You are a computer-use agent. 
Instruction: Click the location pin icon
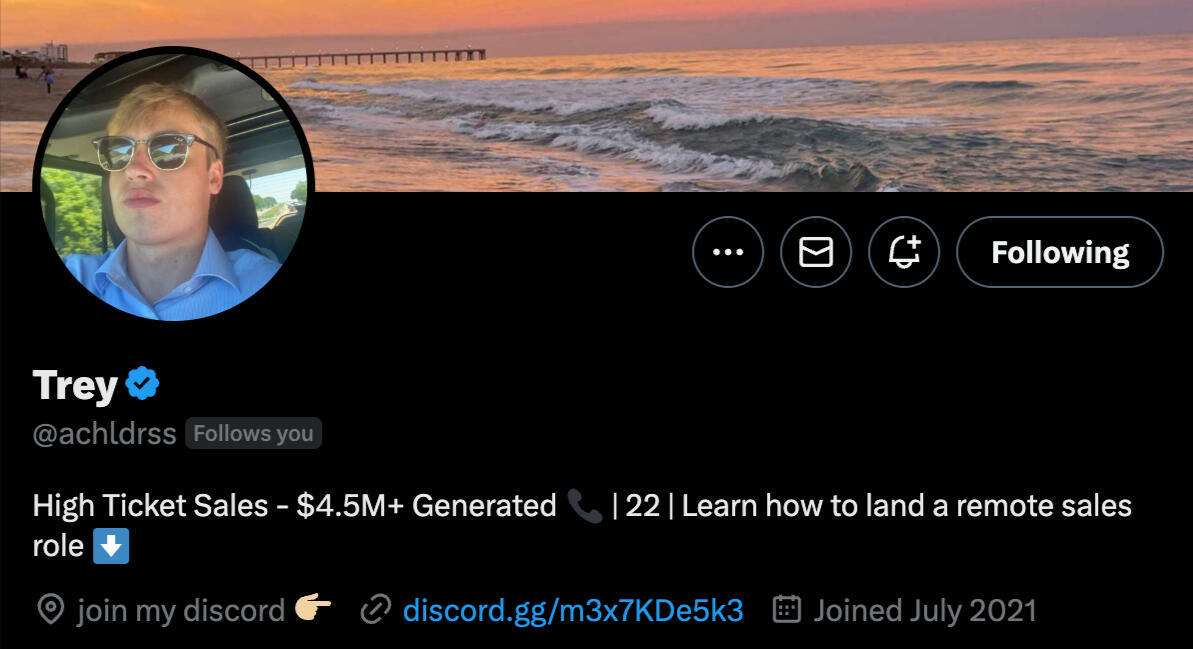[51, 610]
